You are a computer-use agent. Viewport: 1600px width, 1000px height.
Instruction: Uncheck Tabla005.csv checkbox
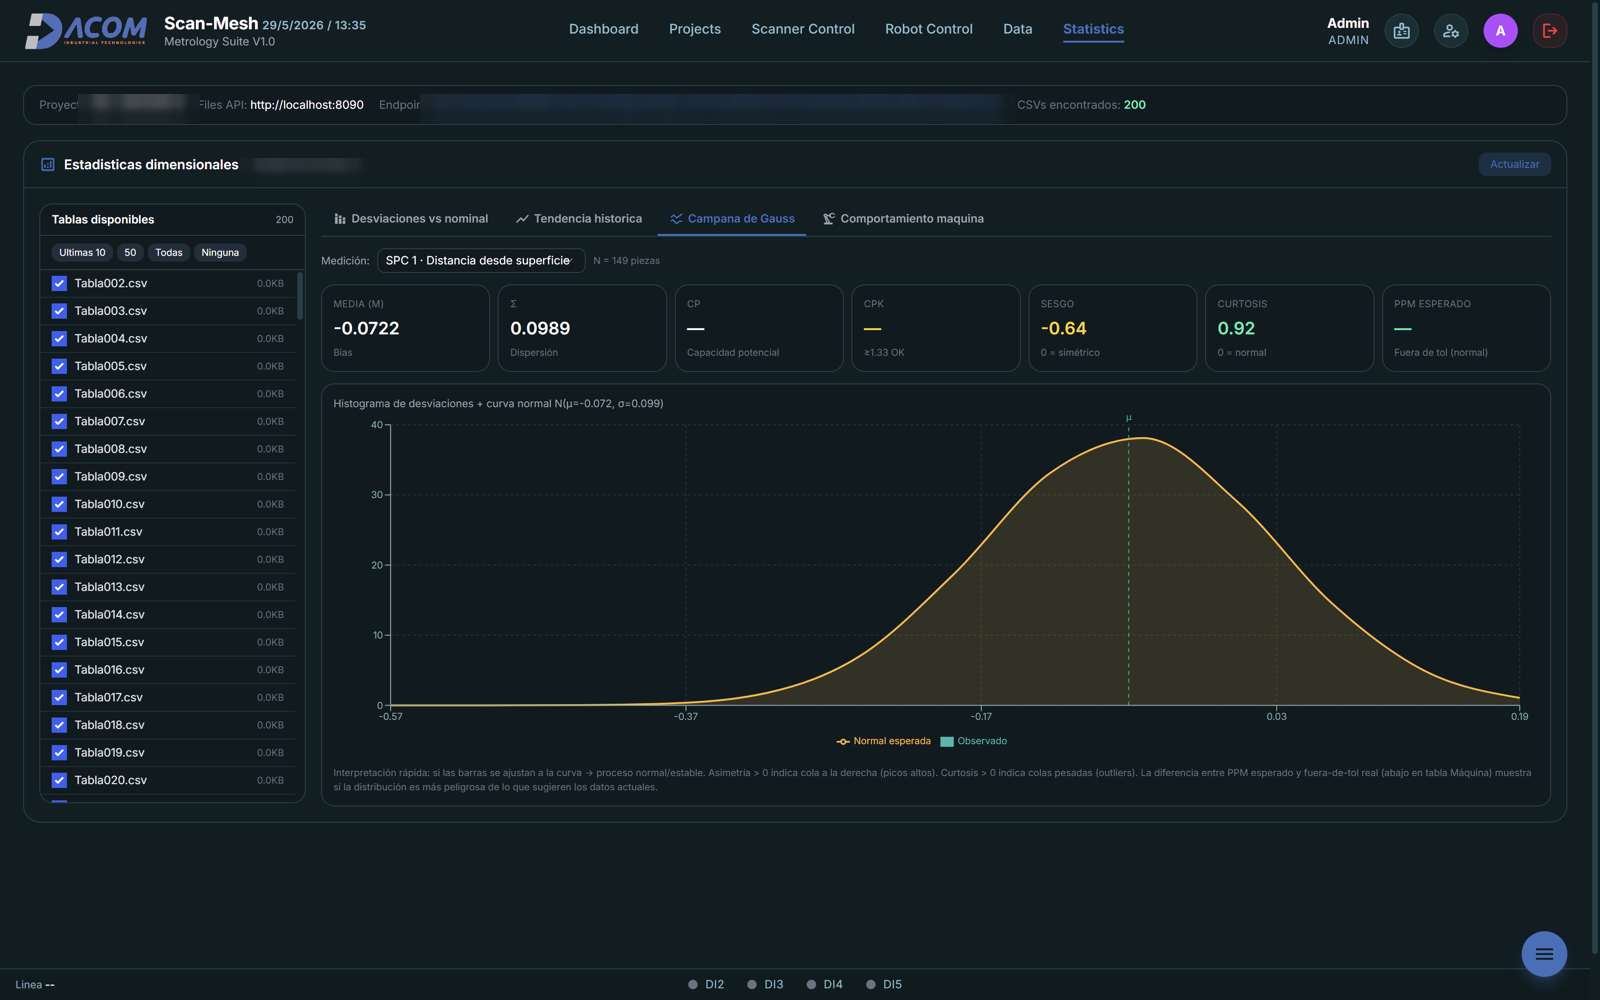tap(59, 366)
